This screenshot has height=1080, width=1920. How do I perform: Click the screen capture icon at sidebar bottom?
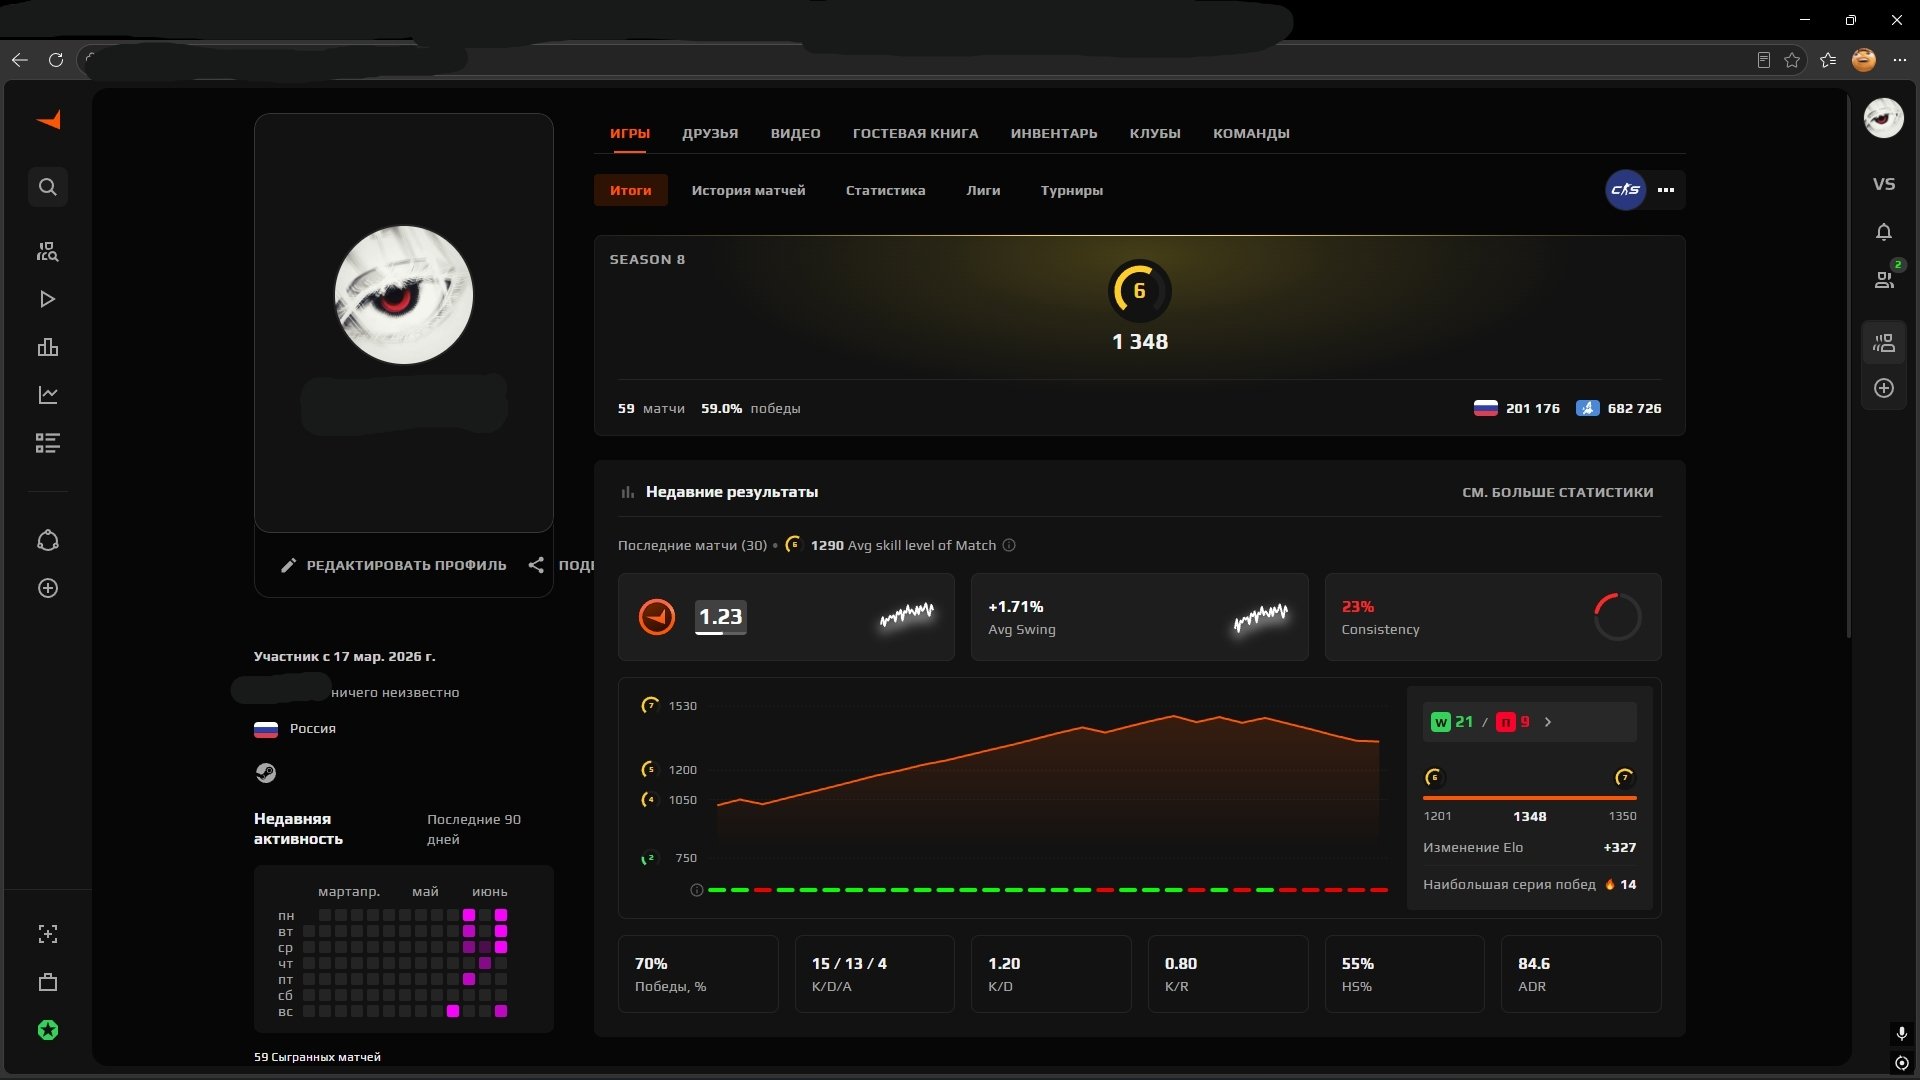point(48,934)
